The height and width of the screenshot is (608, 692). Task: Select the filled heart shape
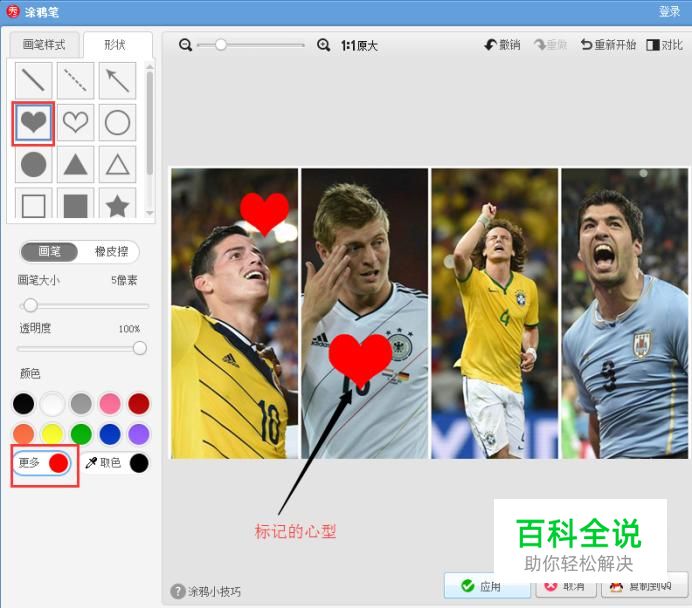coord(34,122)
